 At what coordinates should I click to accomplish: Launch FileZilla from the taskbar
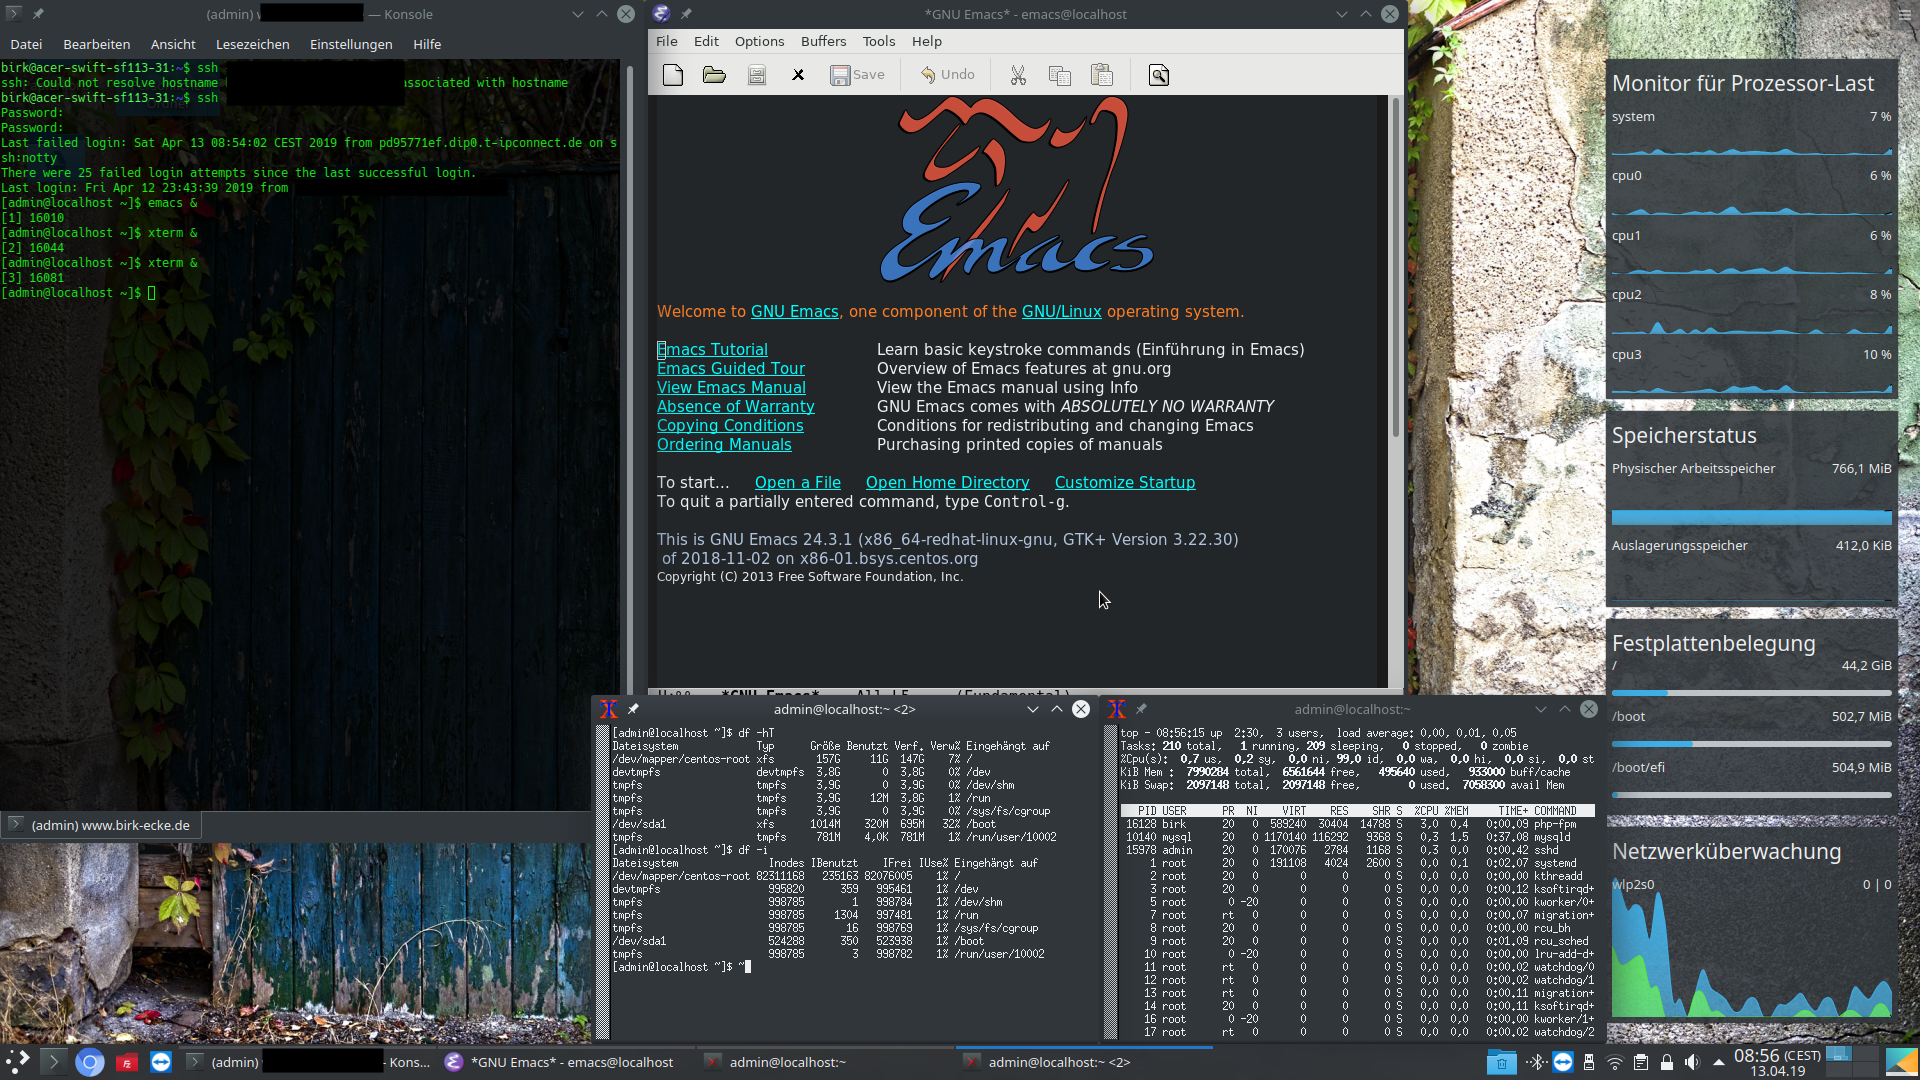click(126, 1062)
